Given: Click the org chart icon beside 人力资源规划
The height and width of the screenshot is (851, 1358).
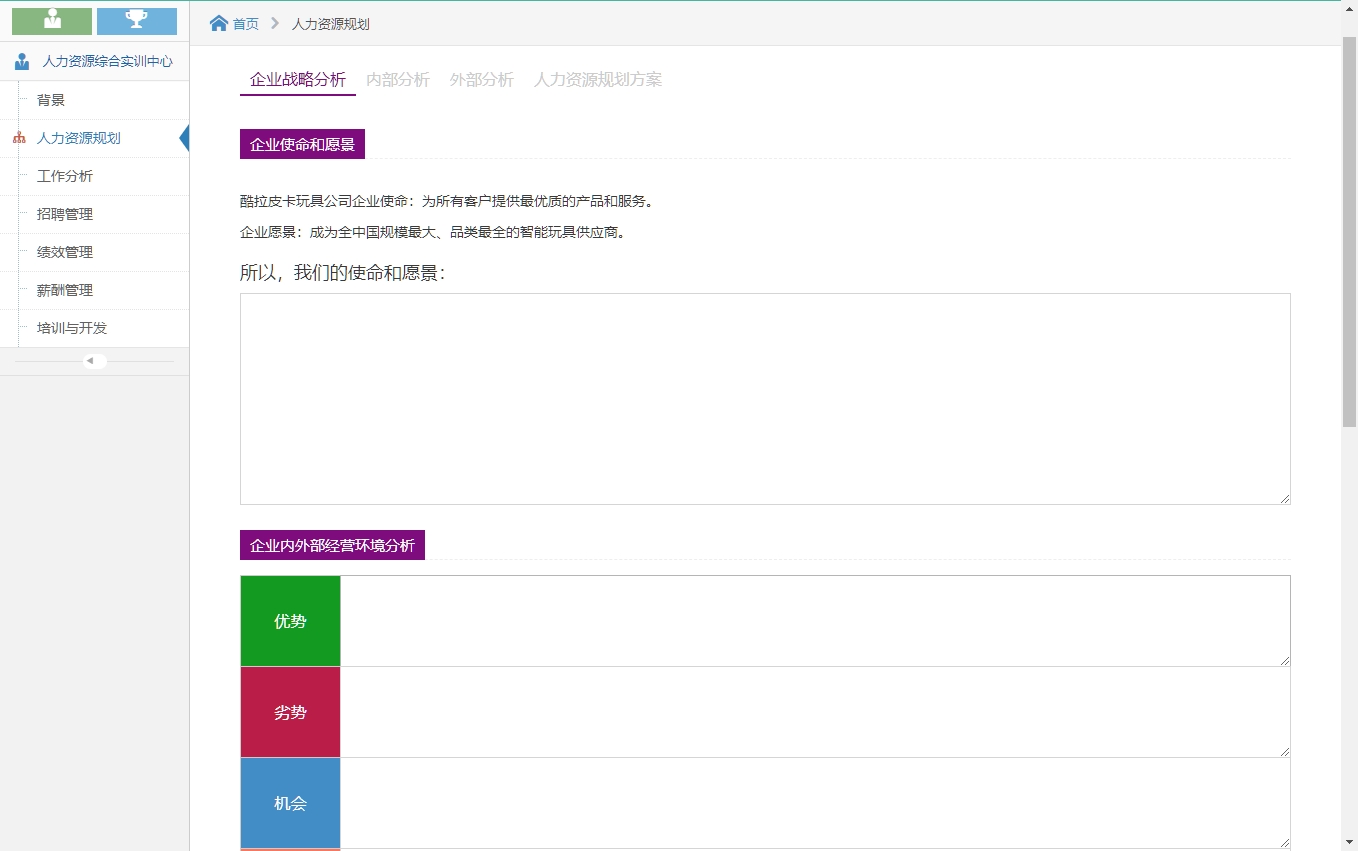Looking at the screenshot, I should tap(19, 138).
